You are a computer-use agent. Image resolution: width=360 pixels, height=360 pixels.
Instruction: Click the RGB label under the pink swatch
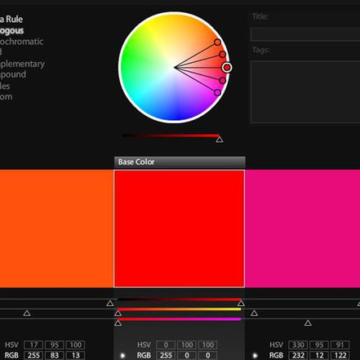[276, 356]
